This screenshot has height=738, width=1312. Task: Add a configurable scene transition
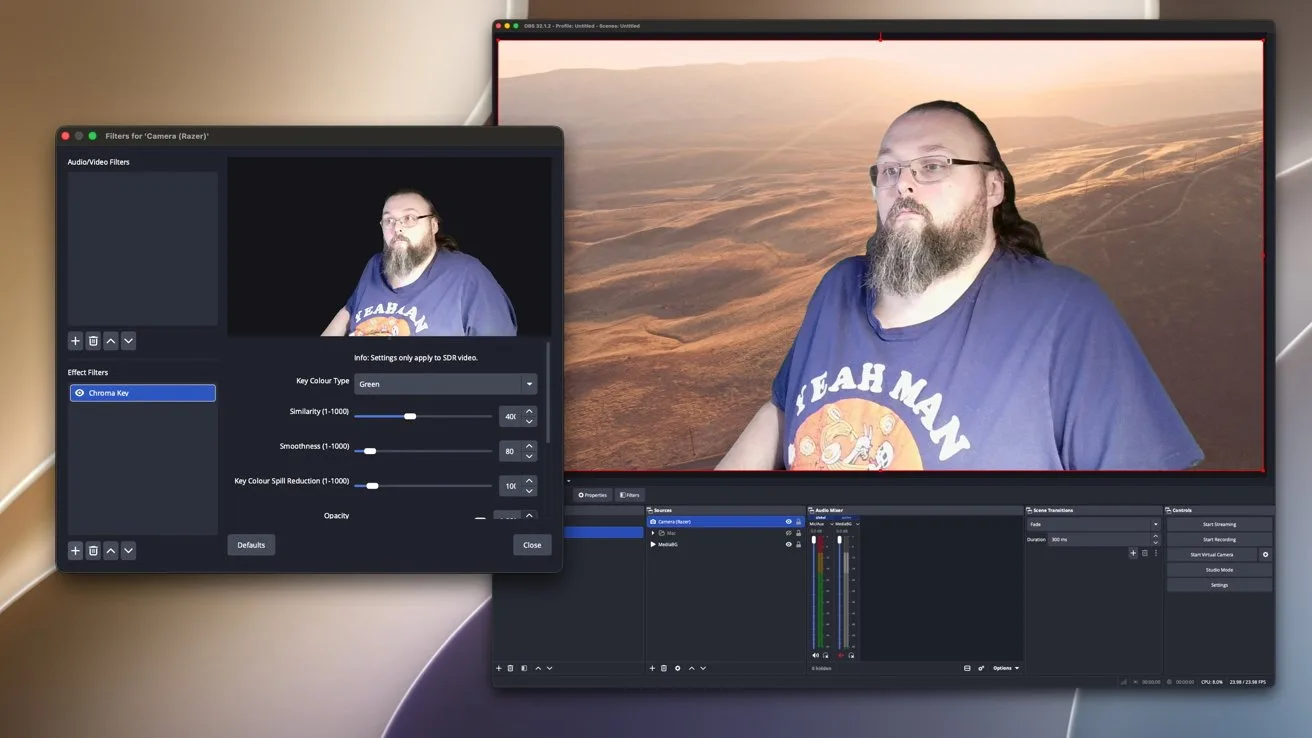point(1133,553)
